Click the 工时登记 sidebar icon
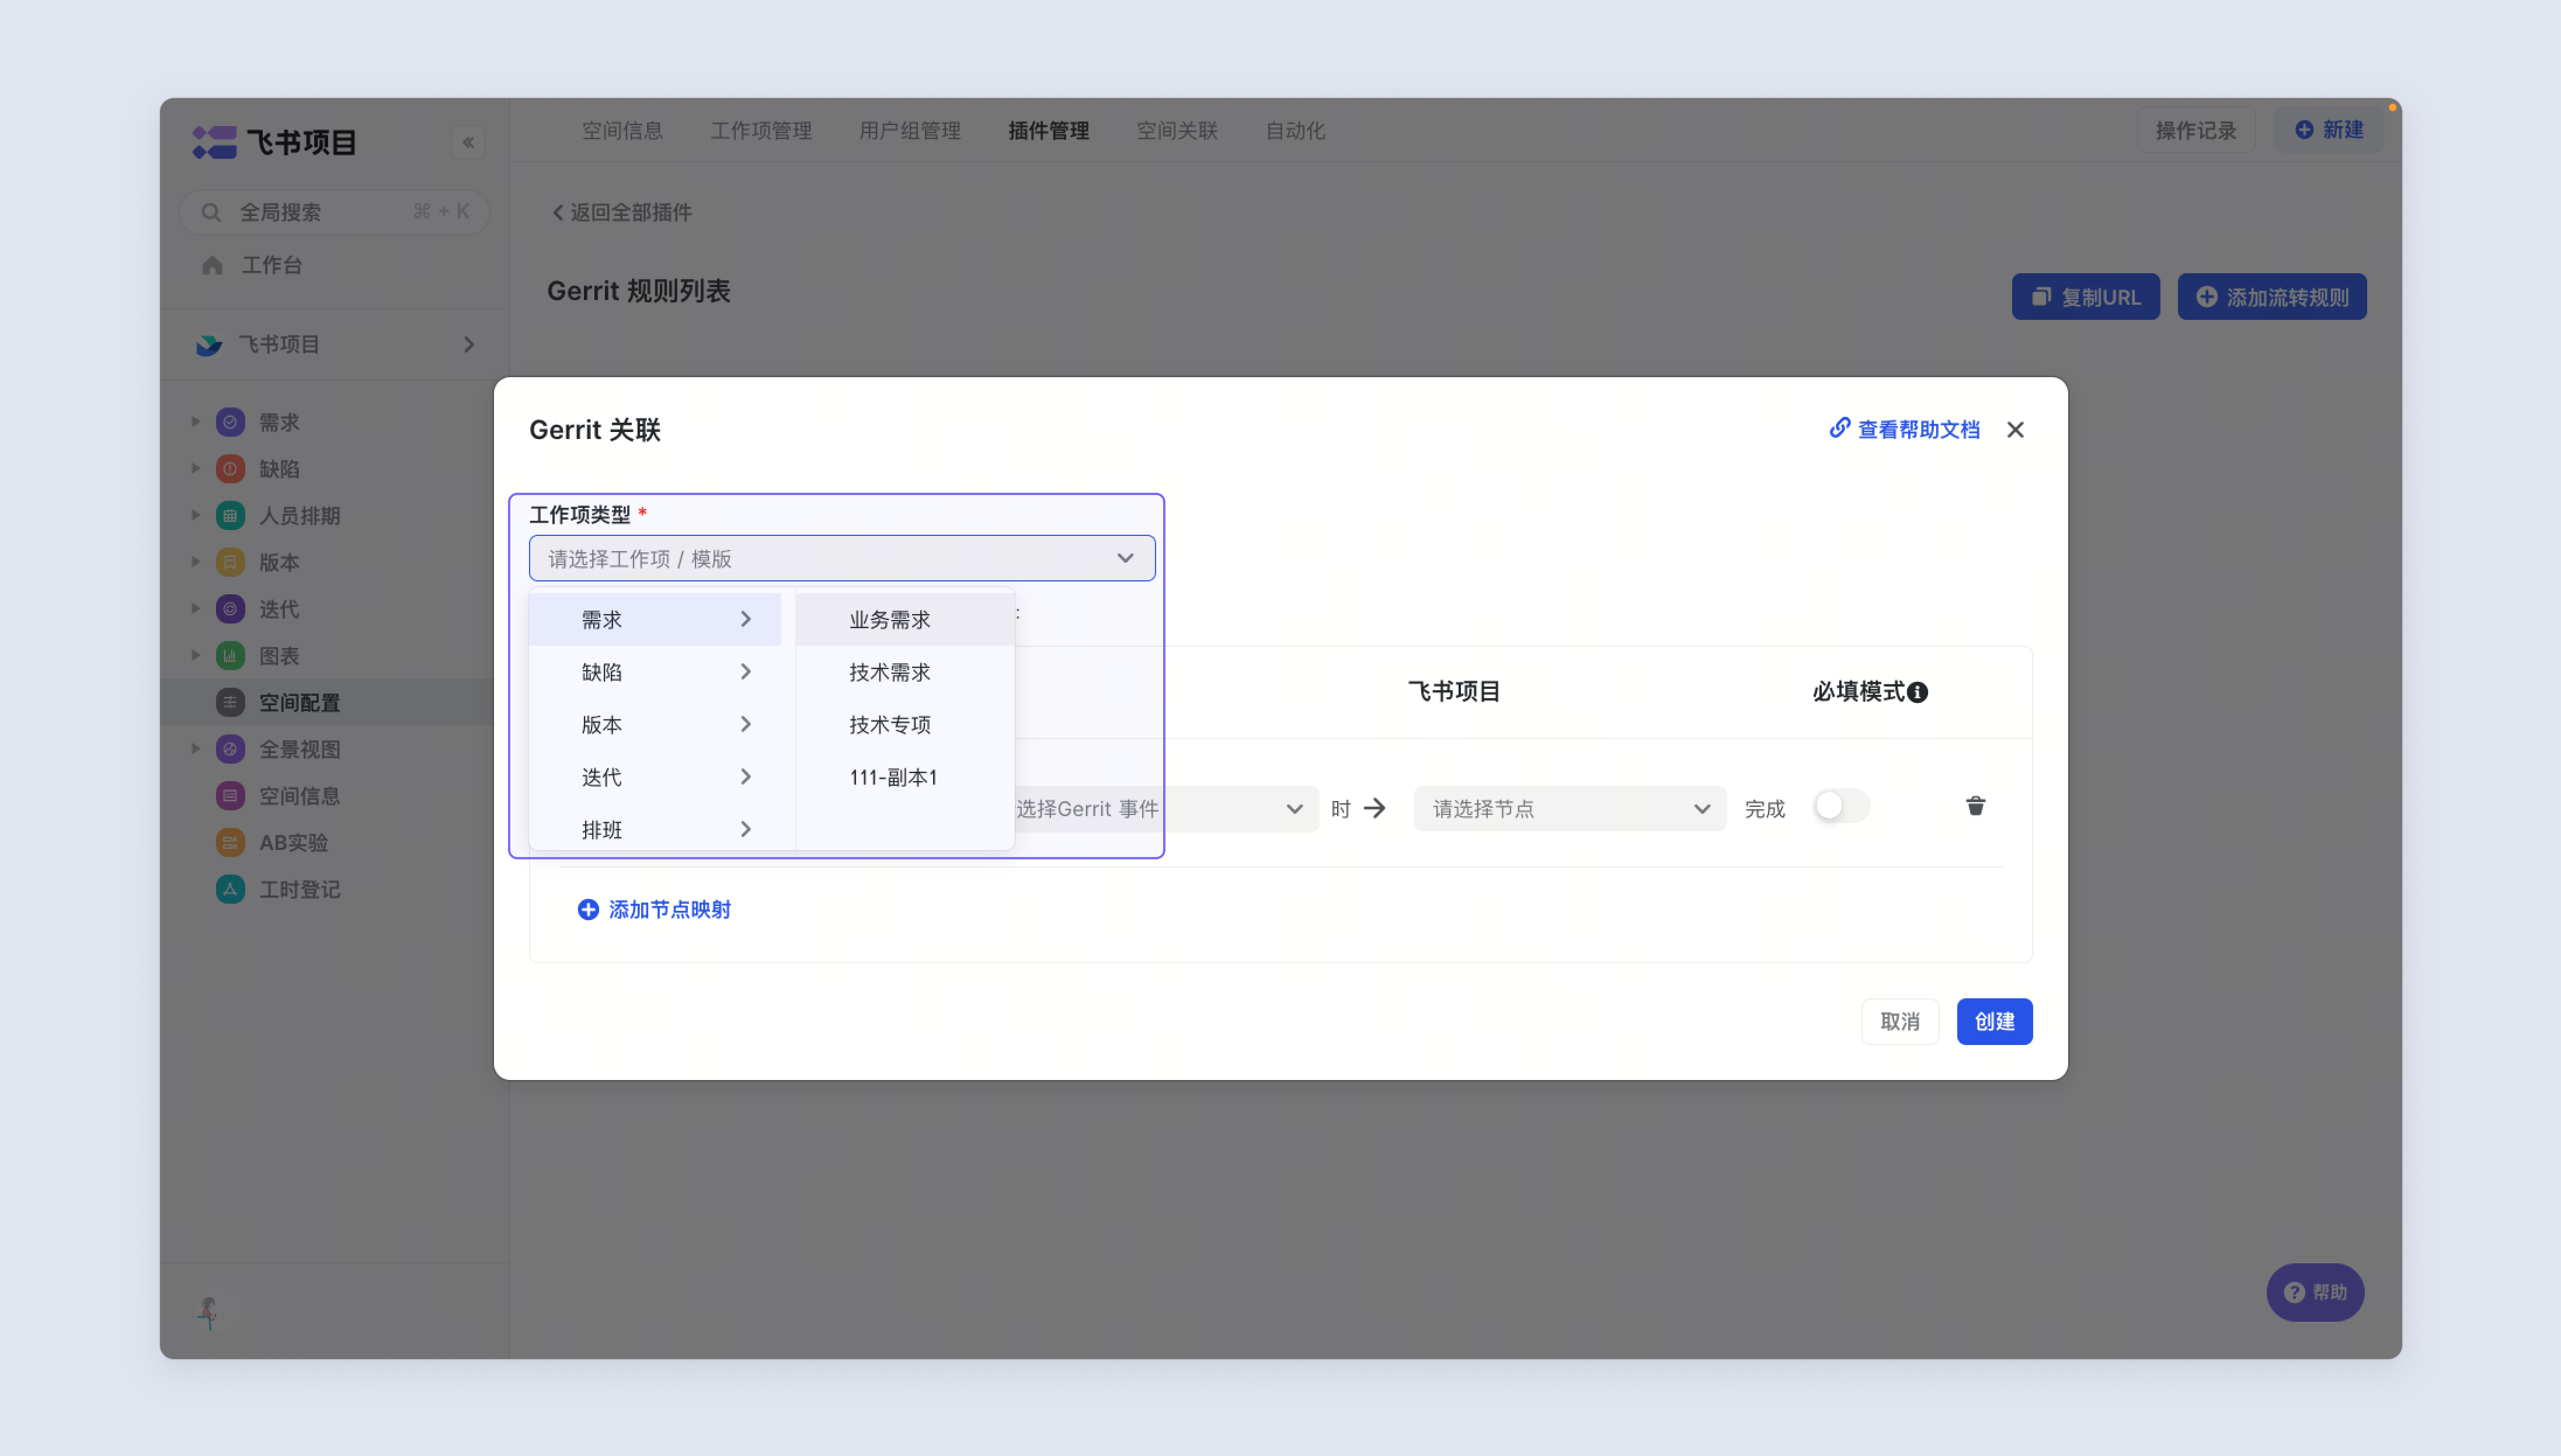2561x1456 pixels. [x=230, y=889]
